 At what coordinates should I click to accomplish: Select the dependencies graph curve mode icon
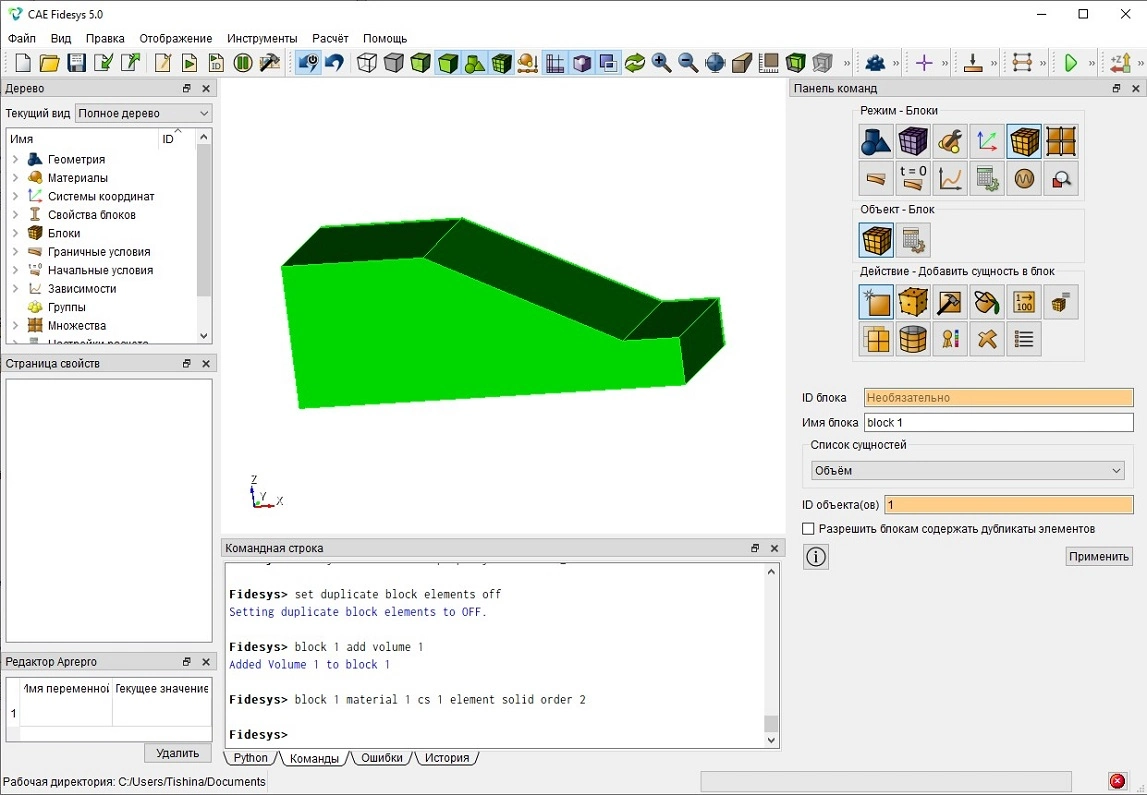click(x=949, y=178)
